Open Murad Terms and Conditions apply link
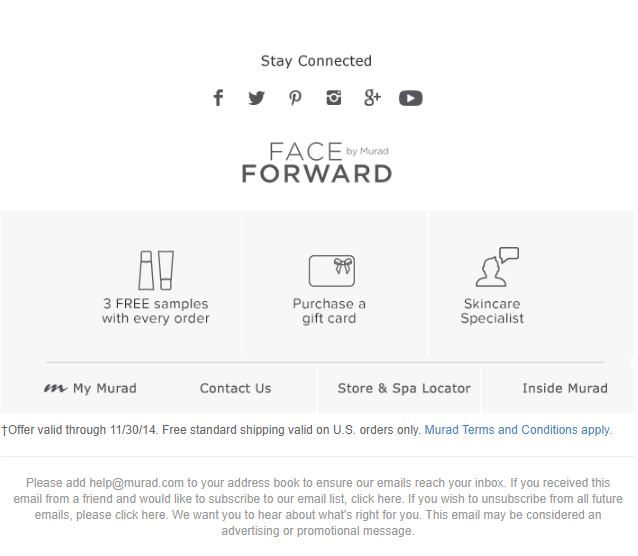 pos(518,430)
